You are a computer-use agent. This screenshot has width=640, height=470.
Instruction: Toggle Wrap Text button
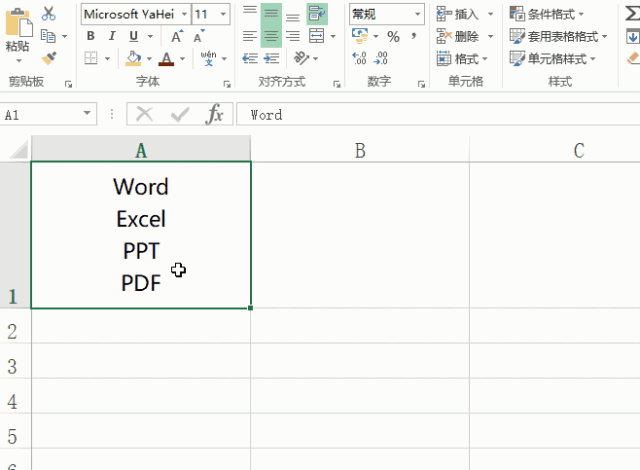(x=317, y=13)
